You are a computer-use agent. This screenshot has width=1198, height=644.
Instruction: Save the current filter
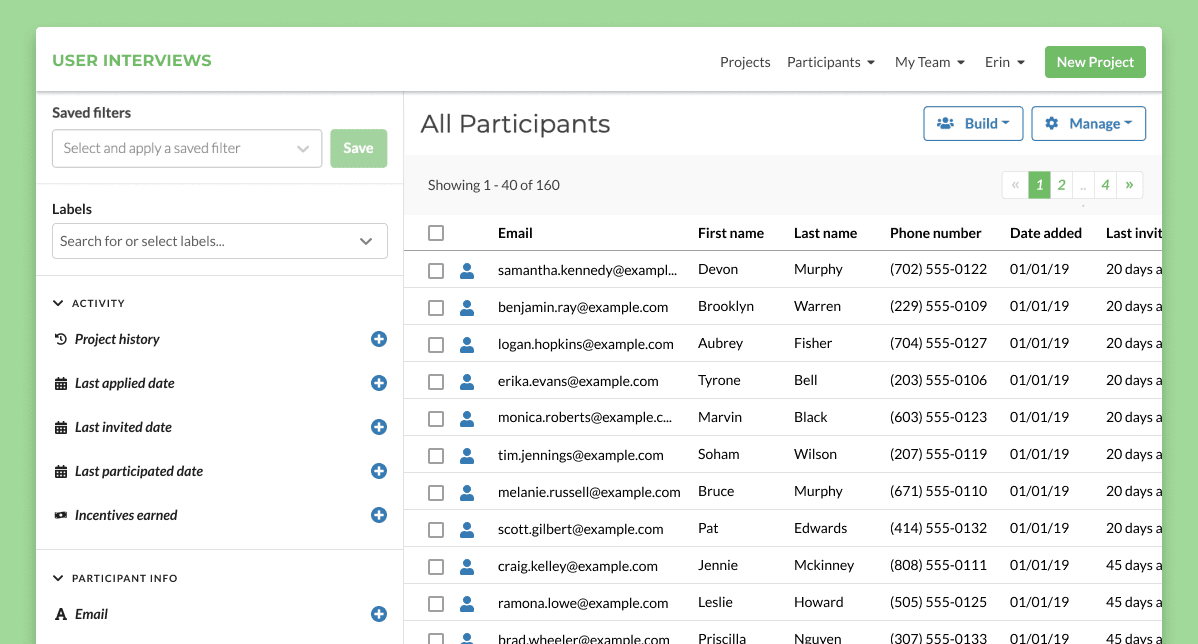click(358, 148)
